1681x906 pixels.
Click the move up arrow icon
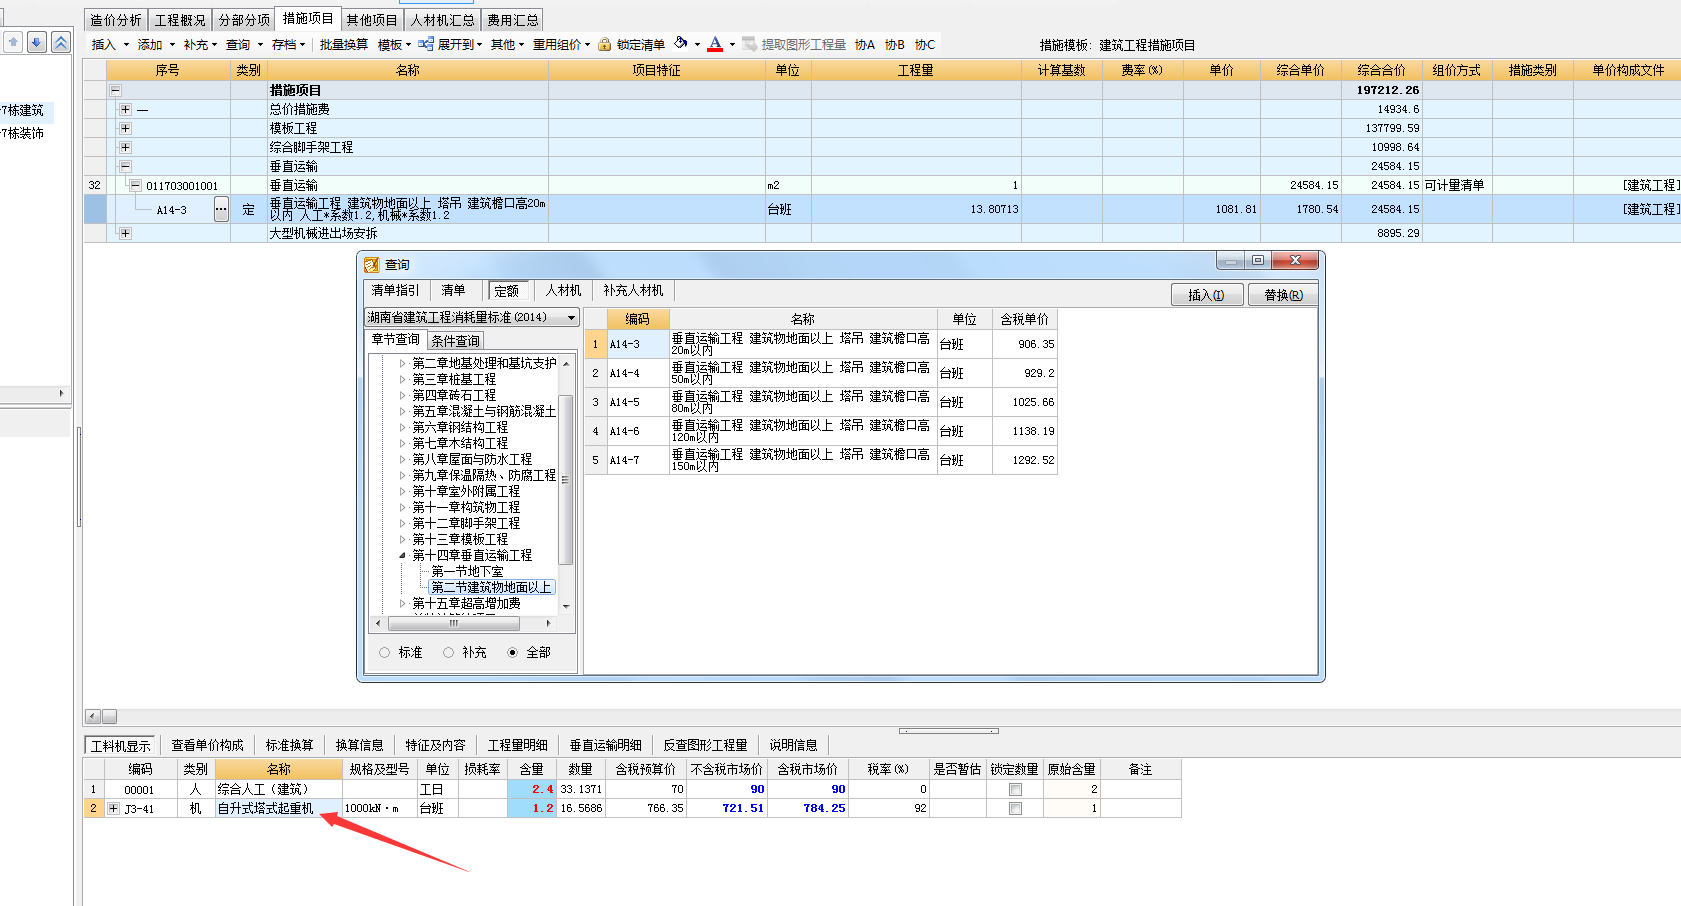tap(13, 42)
